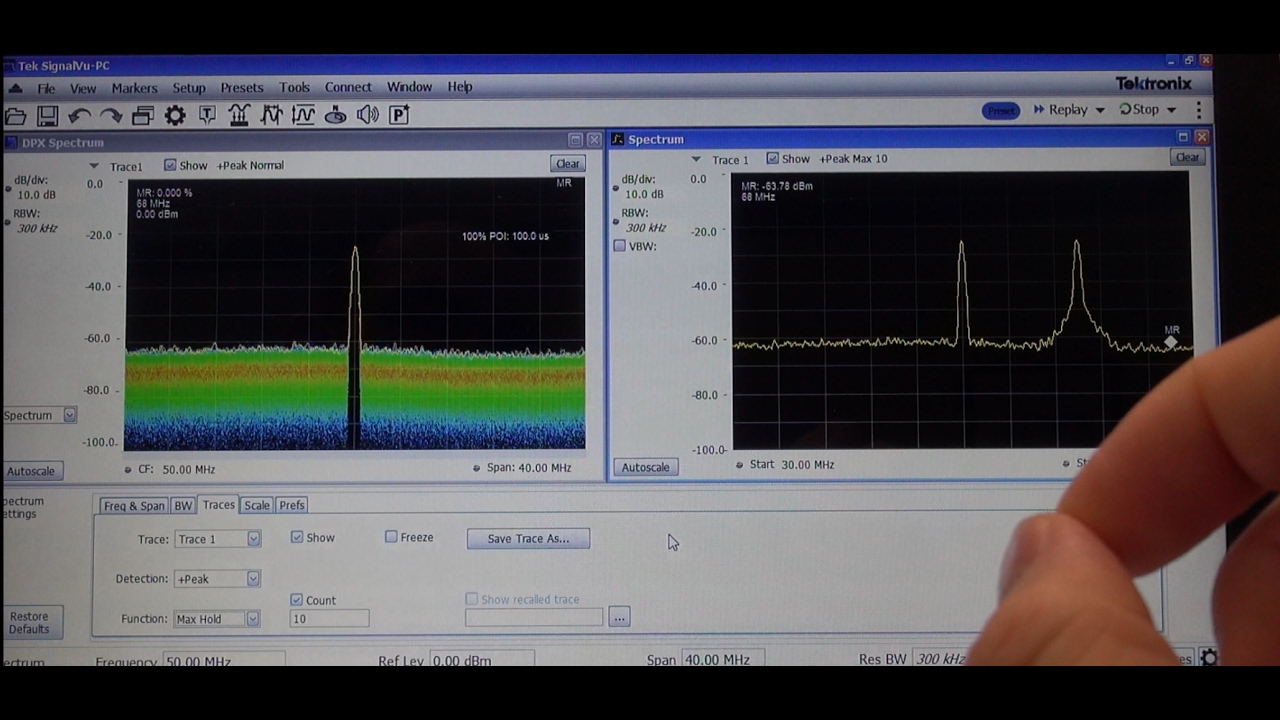Click Clear button in DPX Spectrum
Image resolution: width=1280 pixels, height=720 pixels.
[567, 164]
